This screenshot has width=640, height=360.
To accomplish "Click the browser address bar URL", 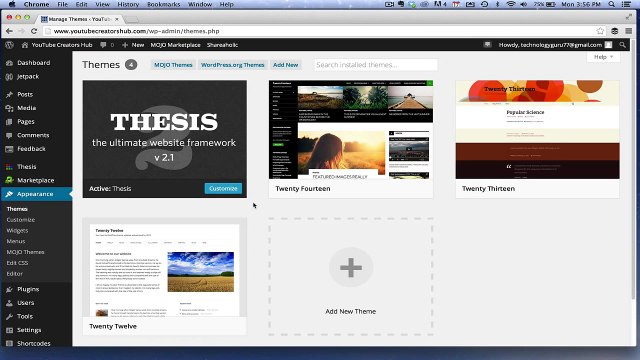I will coord(137,31).
